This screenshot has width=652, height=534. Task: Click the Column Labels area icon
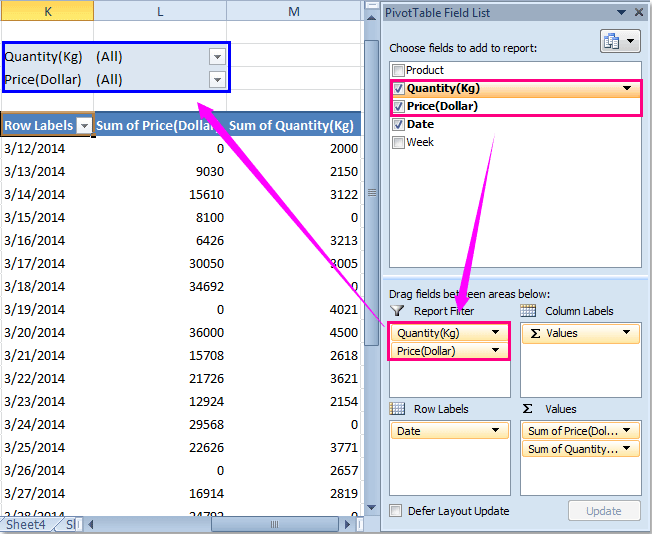pos(528,311)
